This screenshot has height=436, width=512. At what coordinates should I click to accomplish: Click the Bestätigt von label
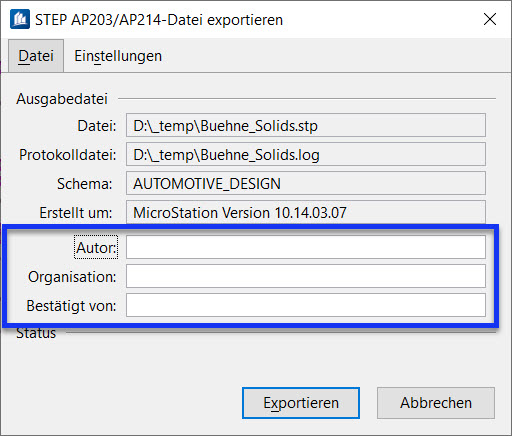pyautogui.click(x=71, y=306)
